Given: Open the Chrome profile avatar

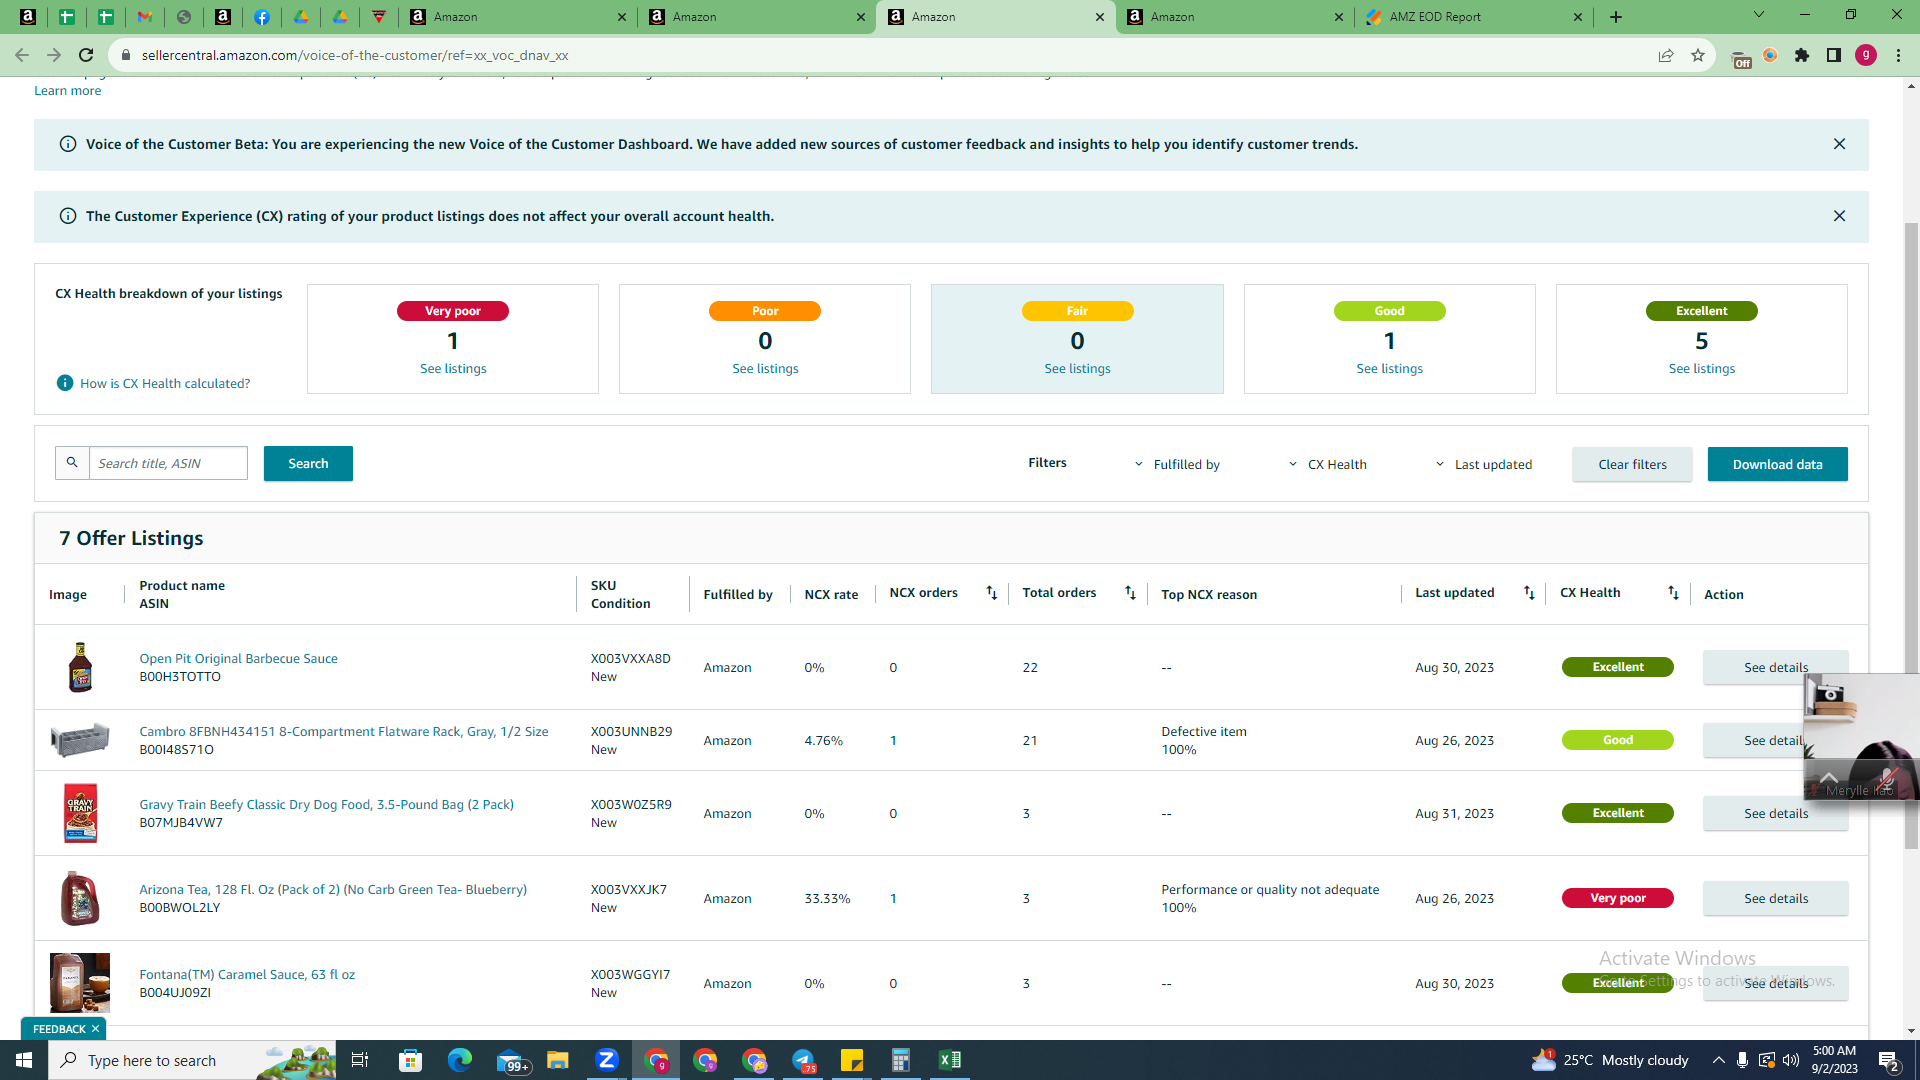Looking at the screenshot, I should pyautogui.click(x=1866, y=55).
